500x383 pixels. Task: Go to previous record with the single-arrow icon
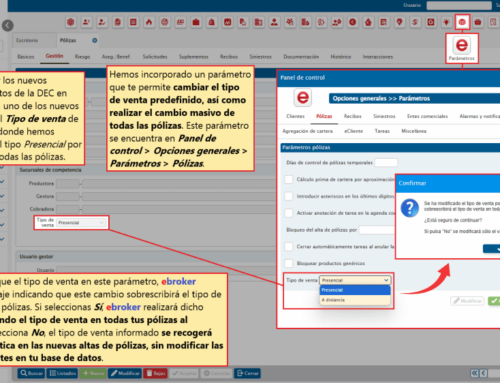pyautogui.click(x=483, y=373)
